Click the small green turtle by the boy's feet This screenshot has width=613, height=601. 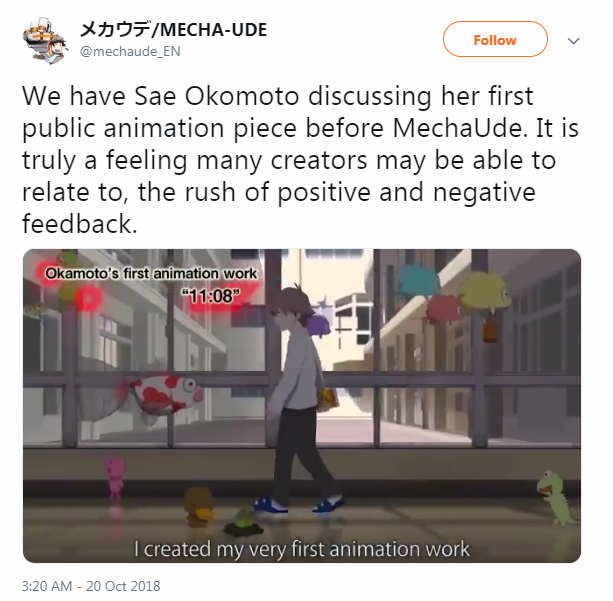click(244, 523)
